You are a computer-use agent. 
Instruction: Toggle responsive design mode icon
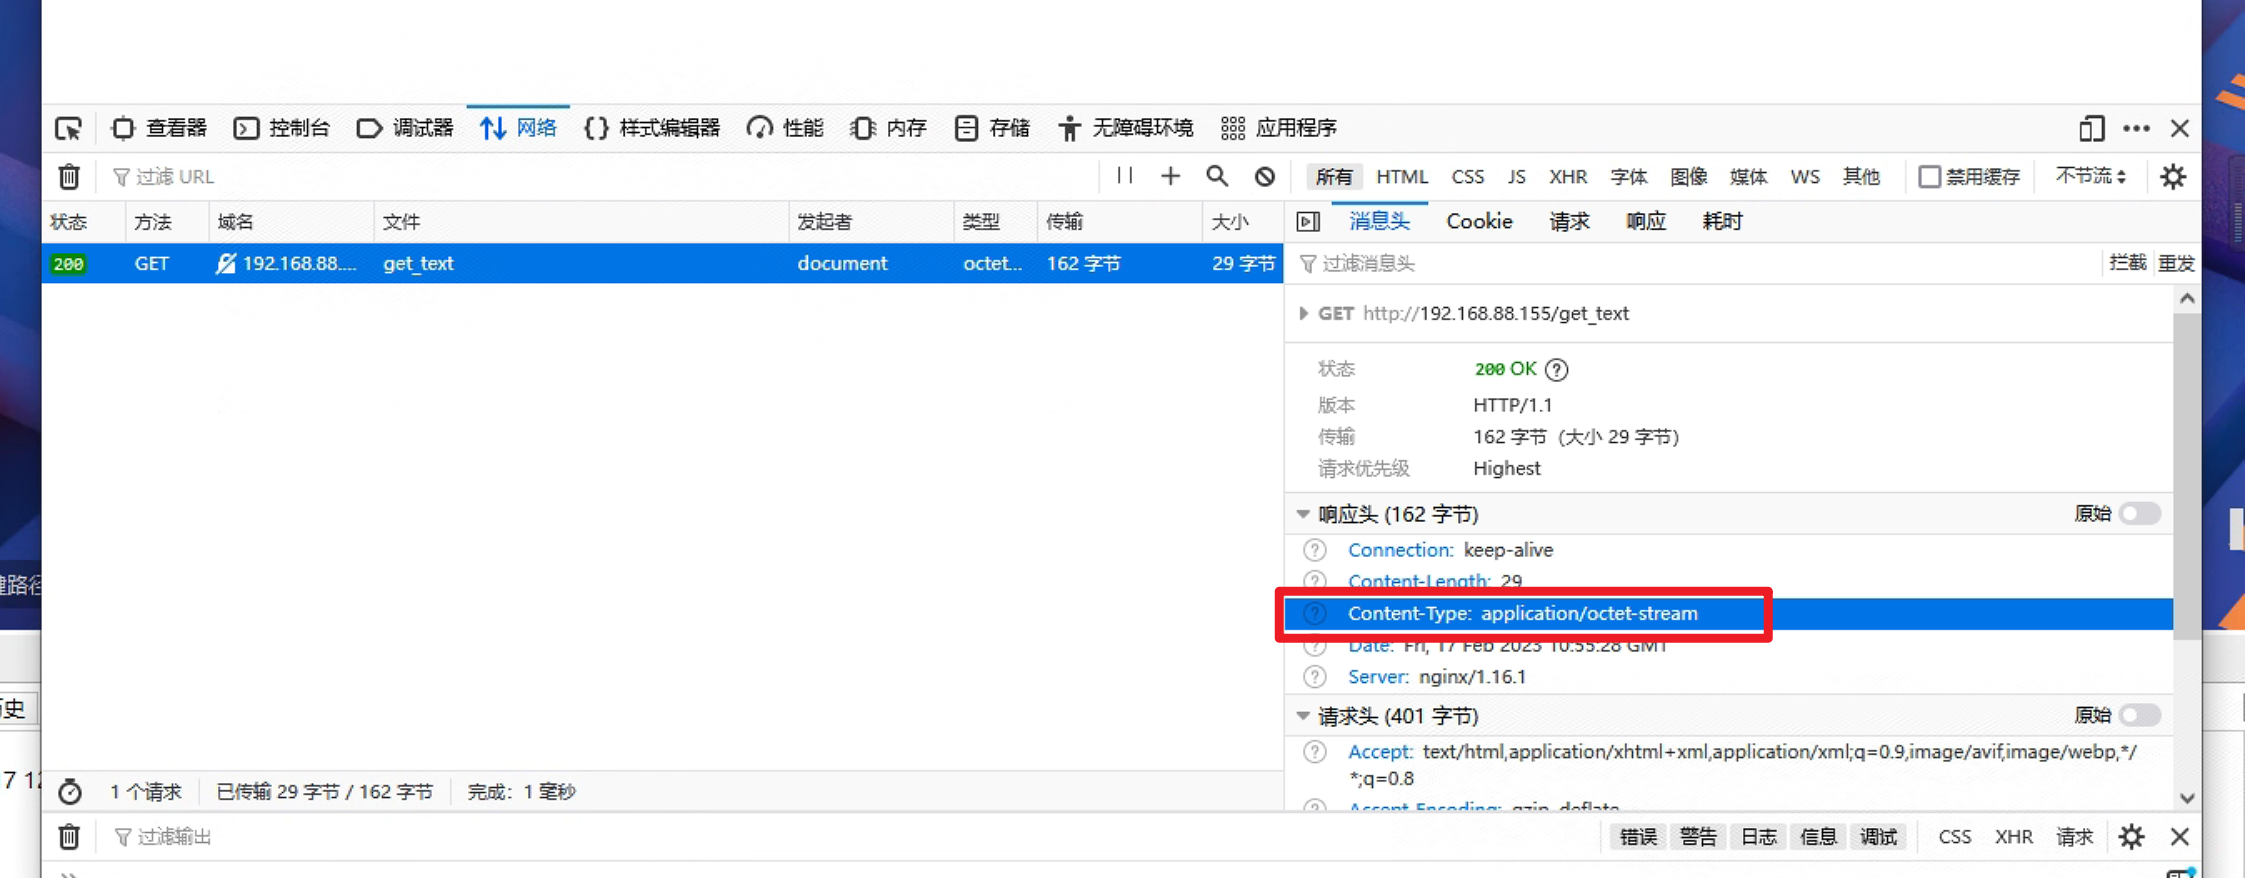[2091, 128]
